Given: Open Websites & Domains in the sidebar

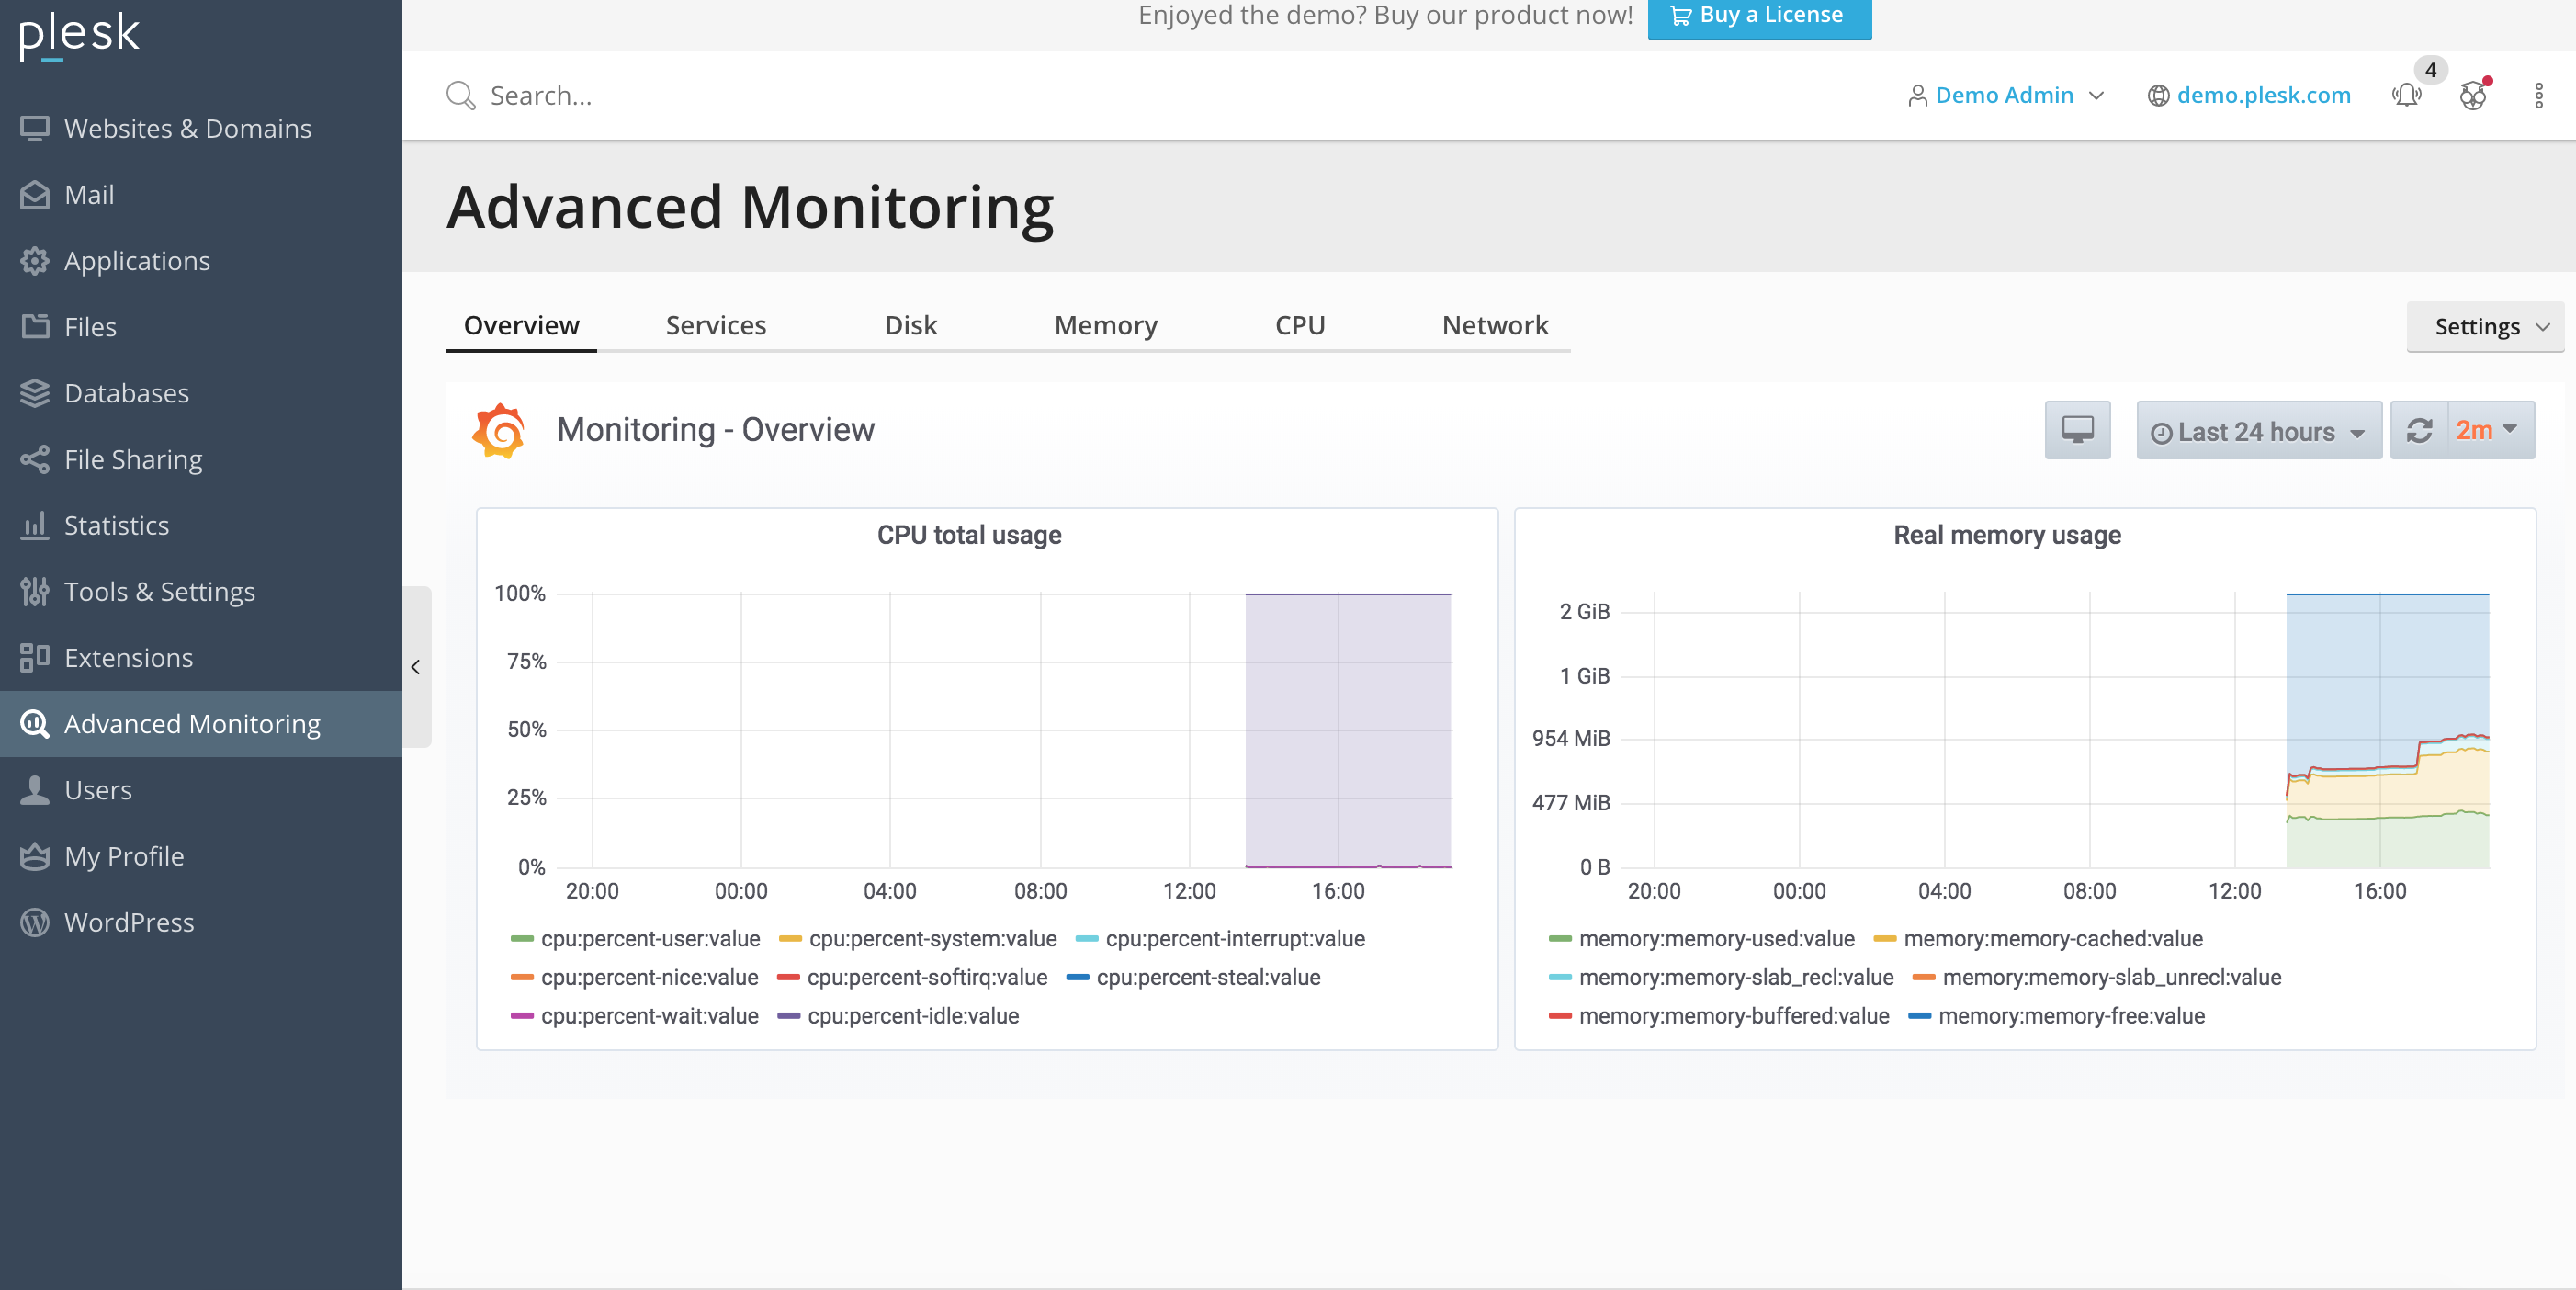Looking at the screenshot, I should click(x=201, y=128).
